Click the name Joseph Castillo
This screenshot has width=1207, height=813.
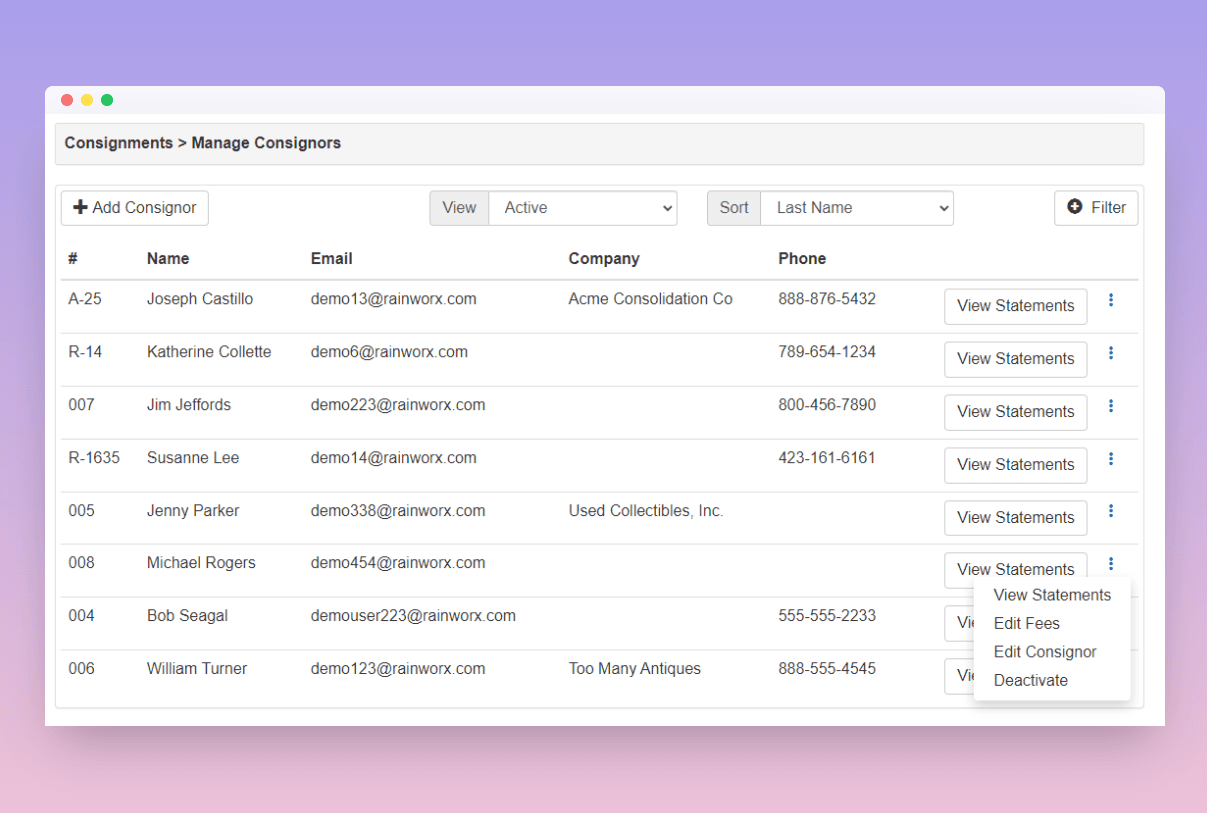[200, 299]
